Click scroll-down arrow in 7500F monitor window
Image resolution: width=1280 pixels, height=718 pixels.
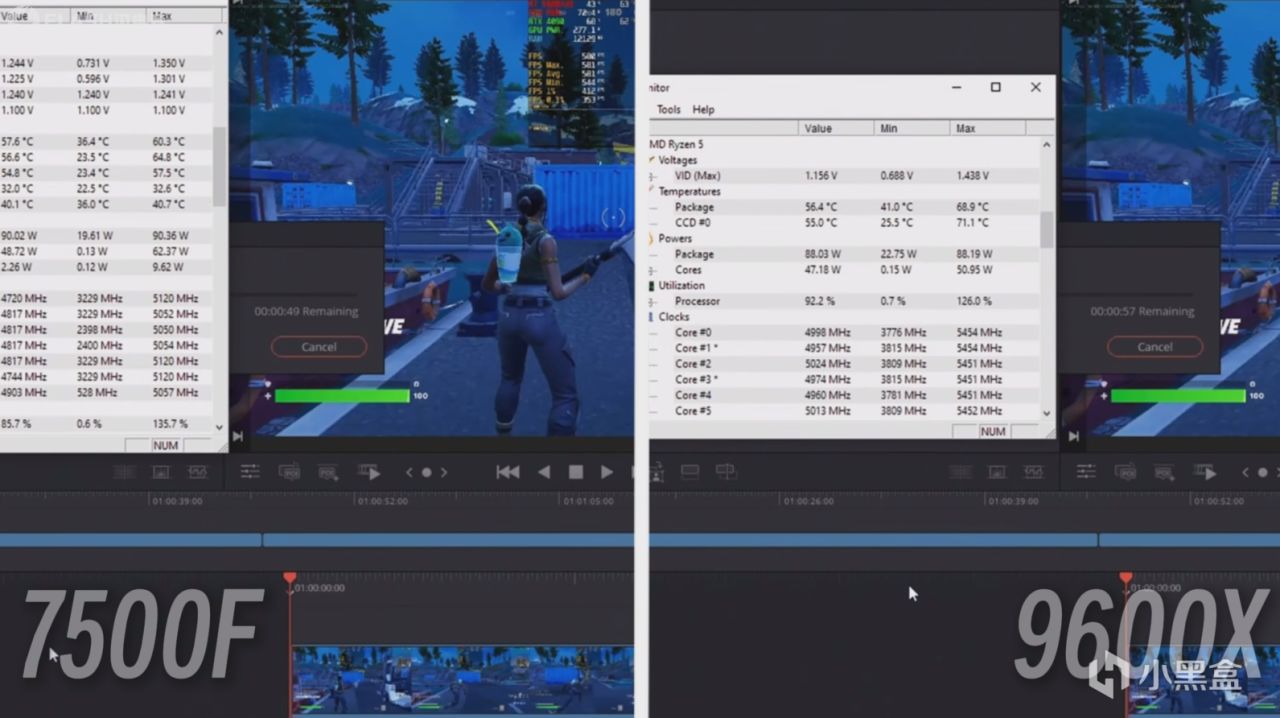click(x=220, y=426)
